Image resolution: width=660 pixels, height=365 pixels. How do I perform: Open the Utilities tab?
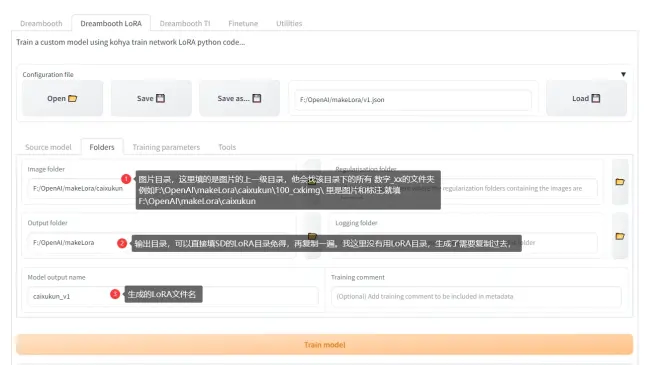(289, 24)
